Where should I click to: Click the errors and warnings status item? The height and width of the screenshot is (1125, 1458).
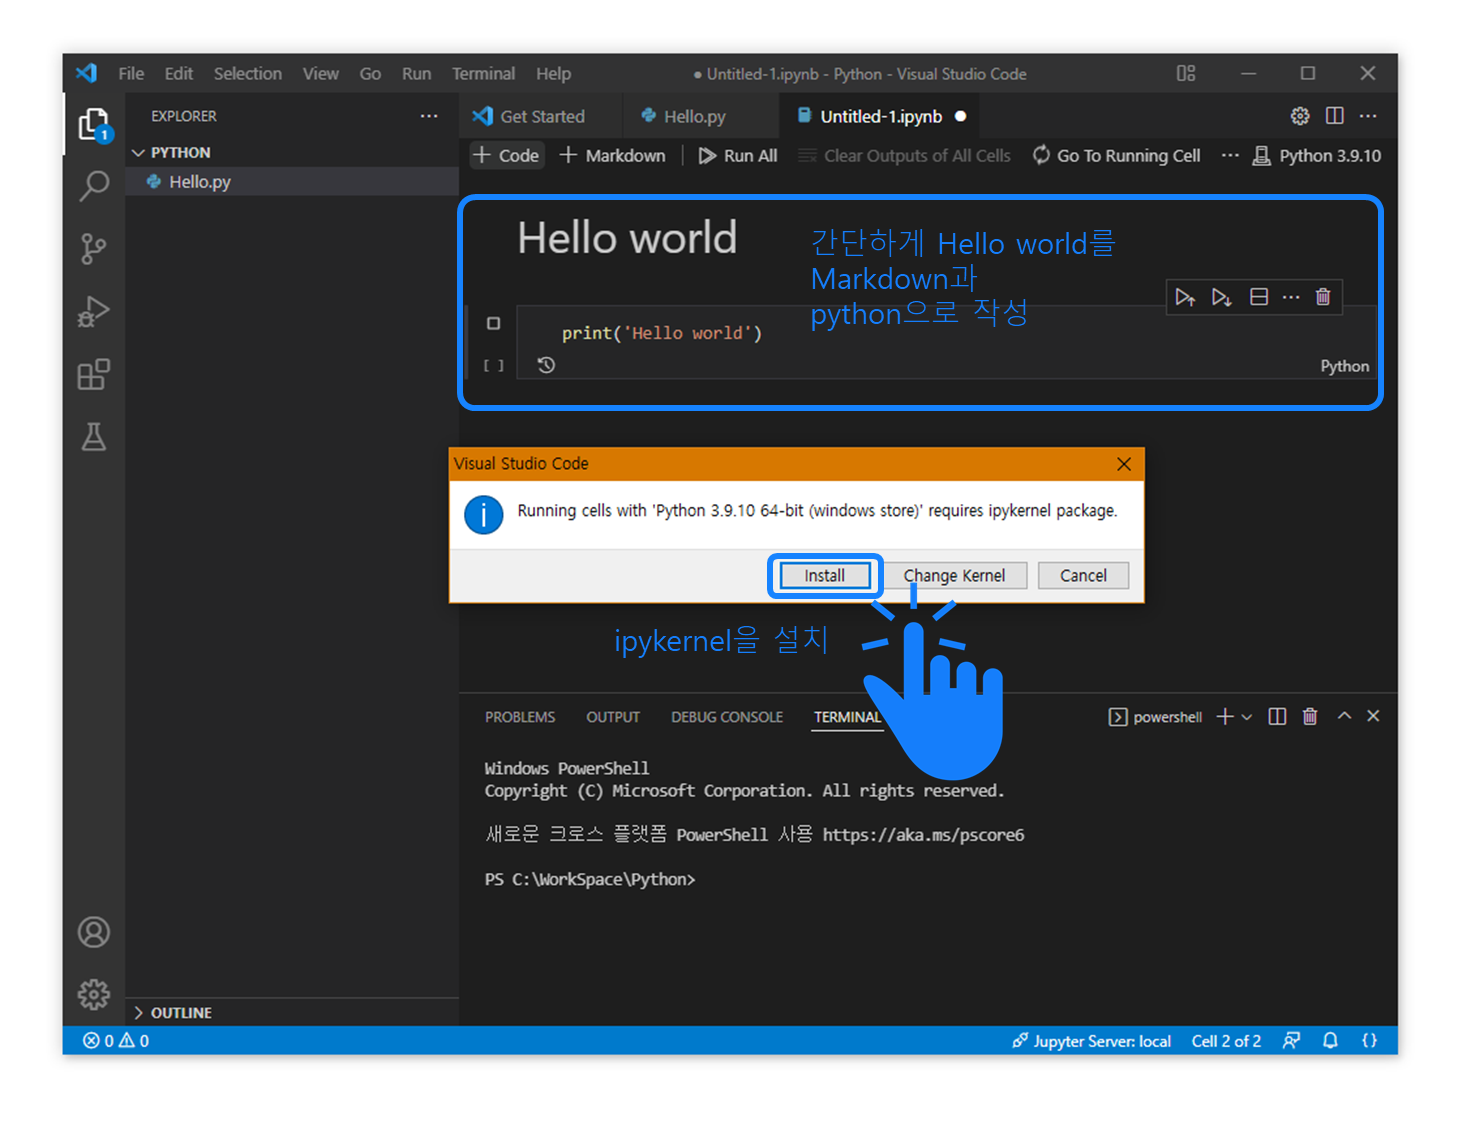[116, 1040]
